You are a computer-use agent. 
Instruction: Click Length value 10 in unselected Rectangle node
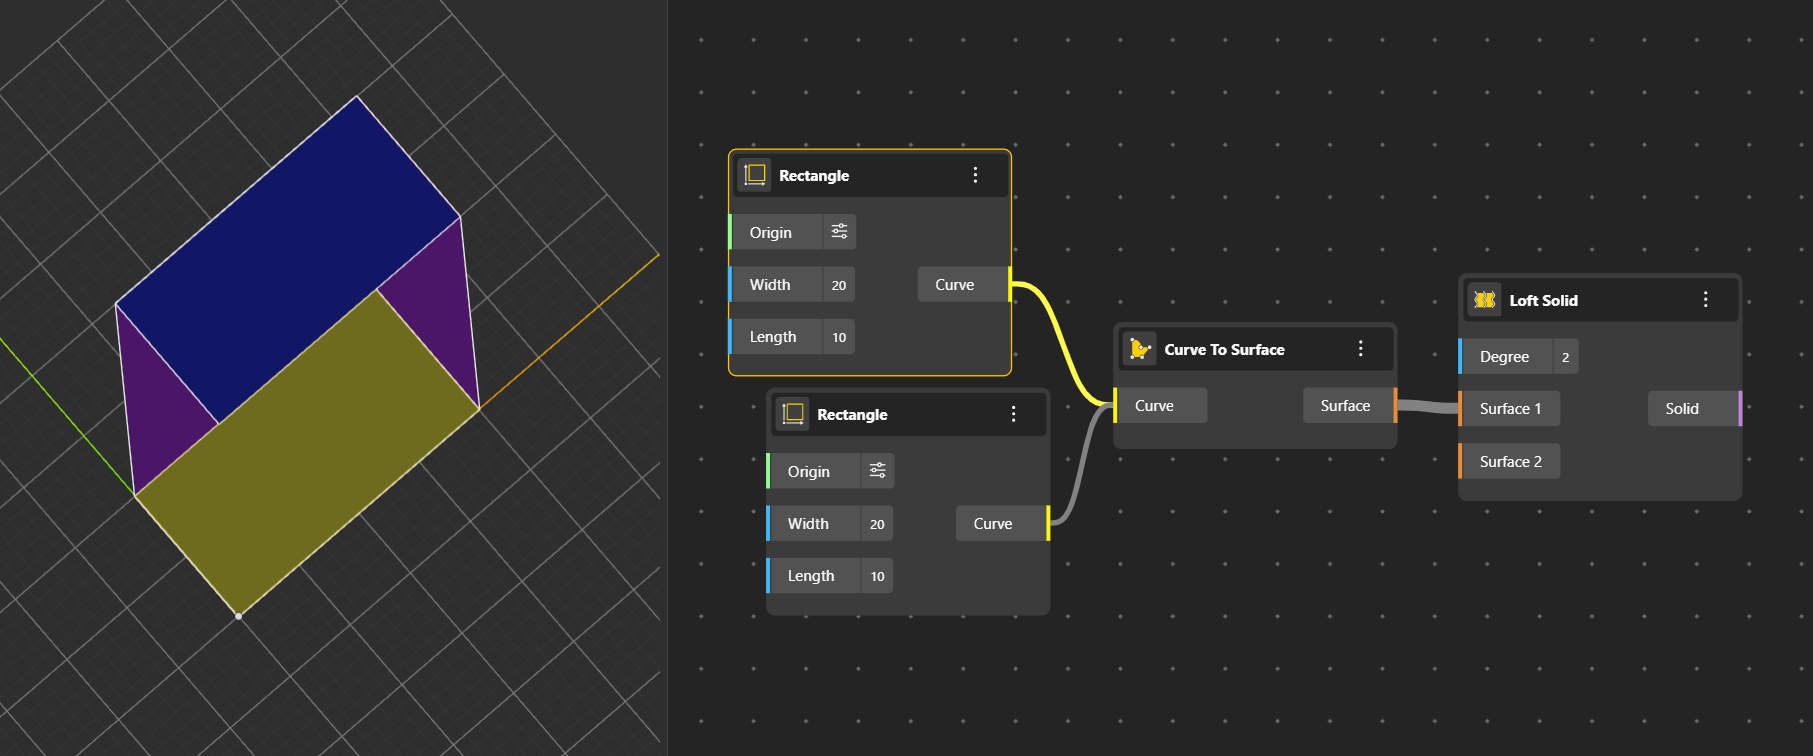877,576
